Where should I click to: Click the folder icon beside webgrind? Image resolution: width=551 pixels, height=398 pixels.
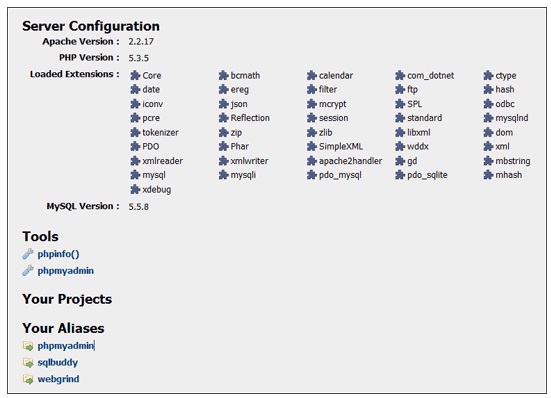tap(28, 379)
